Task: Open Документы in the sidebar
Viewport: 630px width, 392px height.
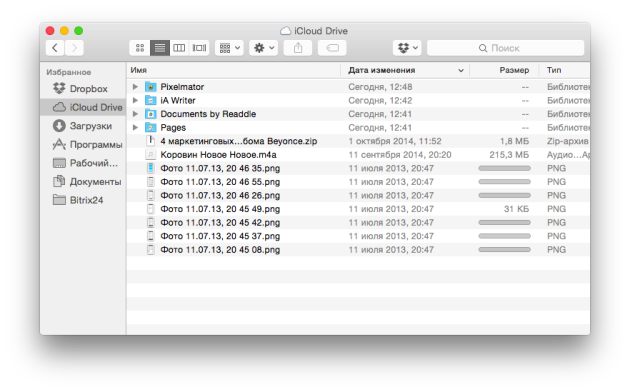Action: tap(83, 182)
